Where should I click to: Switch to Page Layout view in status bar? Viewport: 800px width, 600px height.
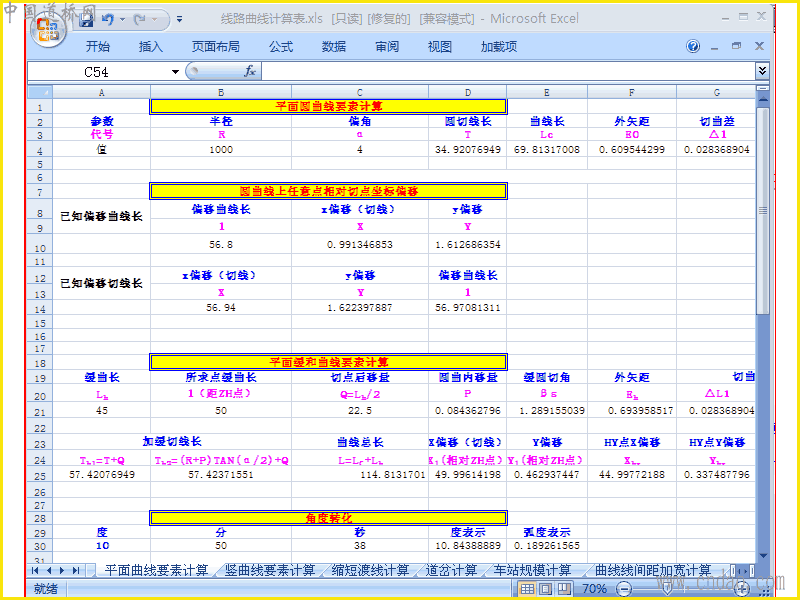[545, 589]
